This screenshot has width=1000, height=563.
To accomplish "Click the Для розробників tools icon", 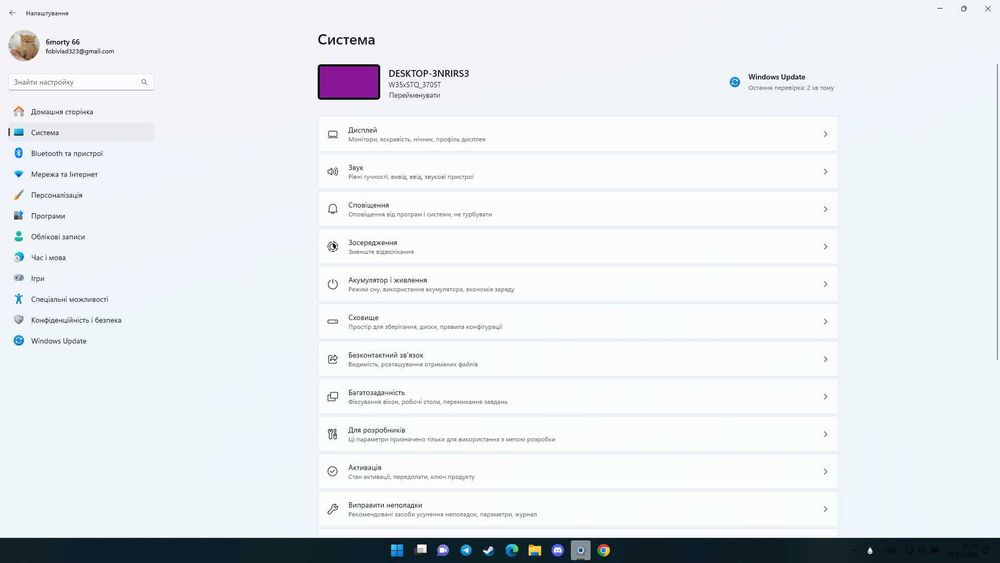I will click(x=332, y=434).
